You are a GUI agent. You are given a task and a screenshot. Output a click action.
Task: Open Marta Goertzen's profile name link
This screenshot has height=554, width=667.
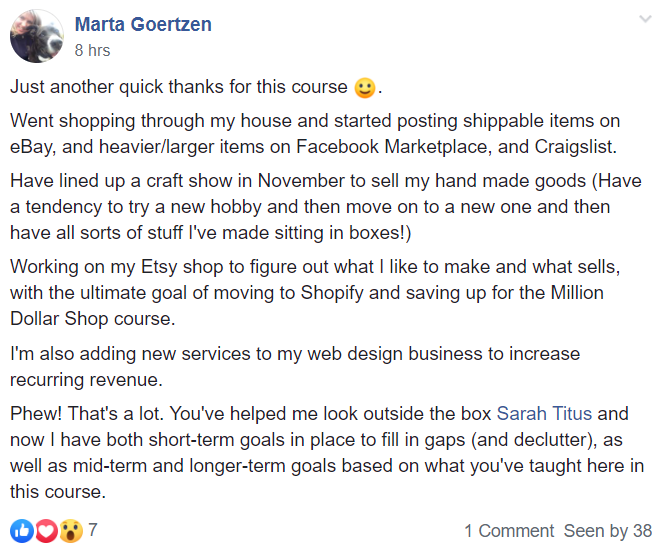click(x=143, y=24)
